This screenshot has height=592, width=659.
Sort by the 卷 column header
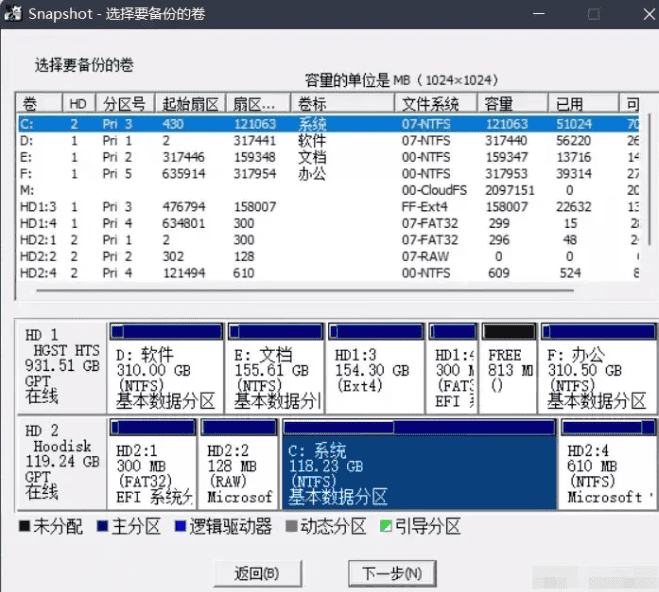(x=39, y=103)
